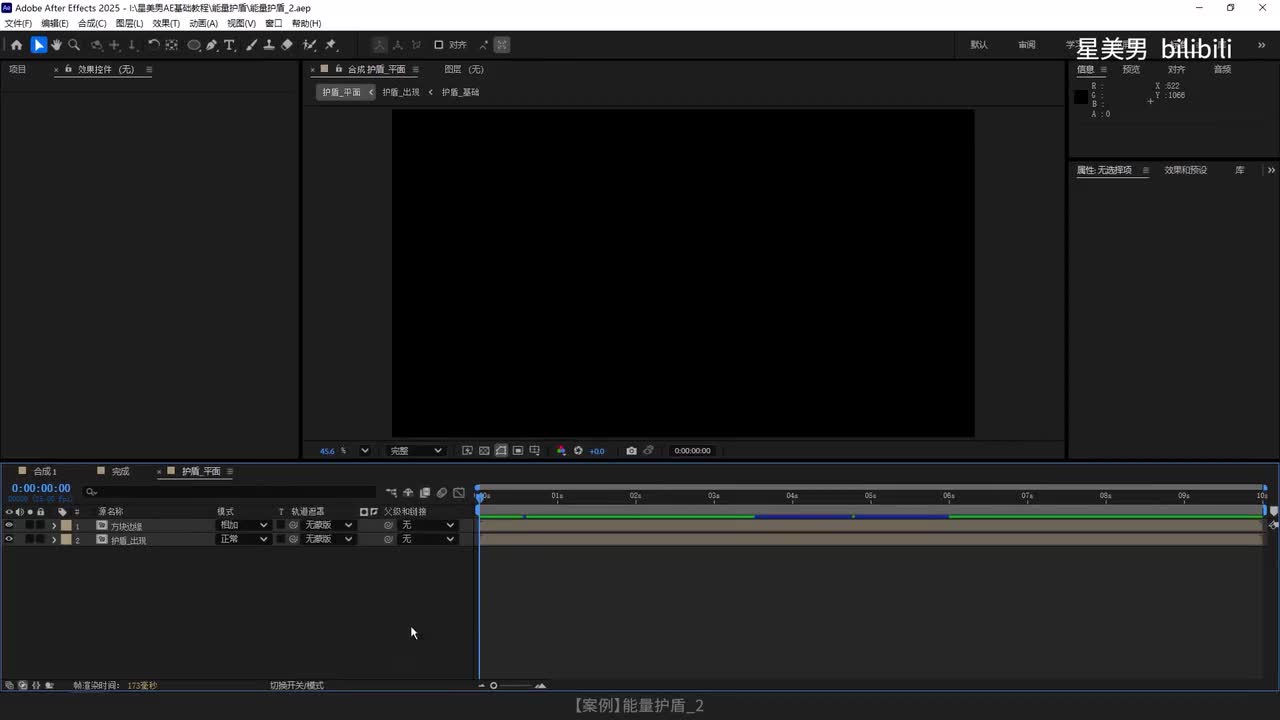Click 切换开关/模式 at timeline bottom
This screenshot has height=720, width=1280.
(297, 686)
